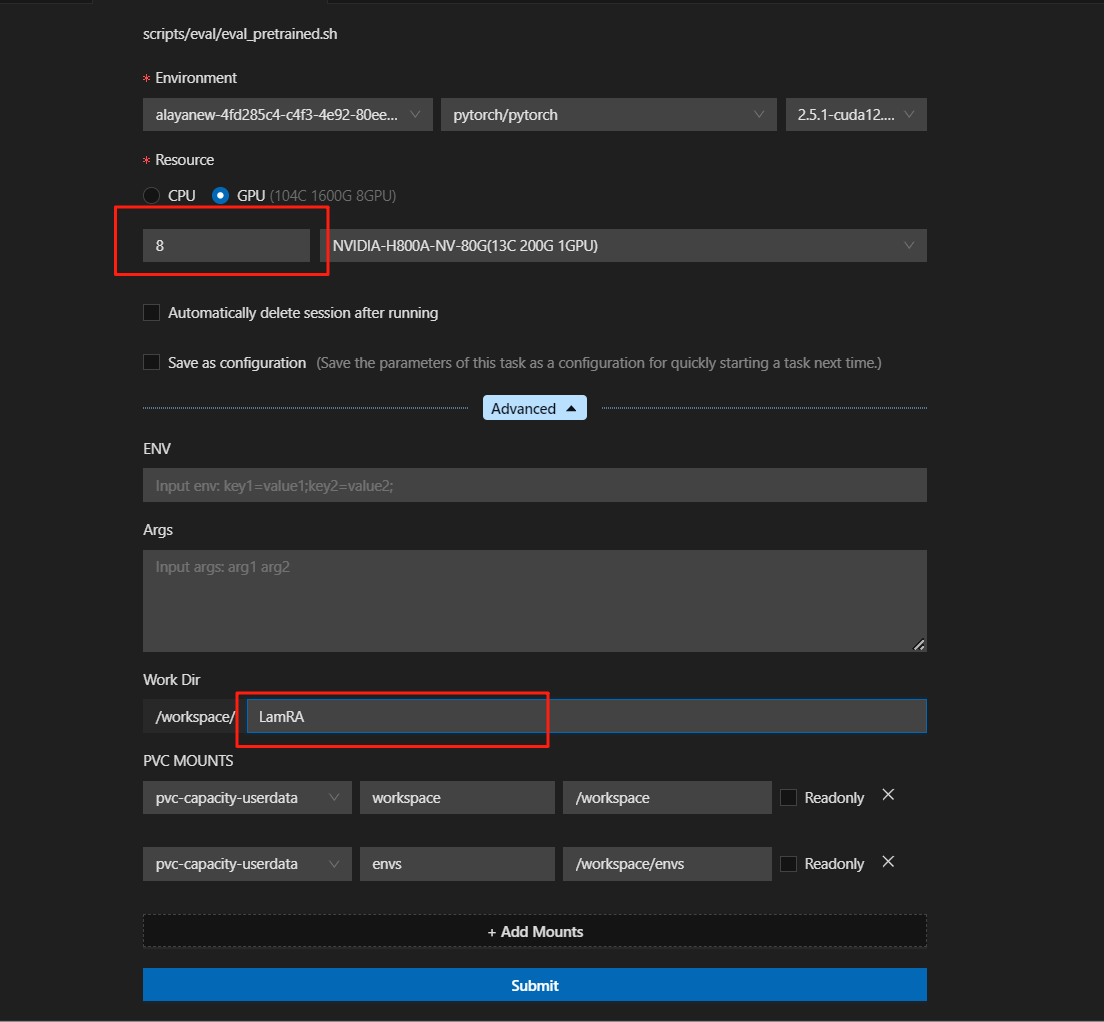Click the Args textarea resize handle
The image size is (1104, 1022).
click(x=919, y=645)
